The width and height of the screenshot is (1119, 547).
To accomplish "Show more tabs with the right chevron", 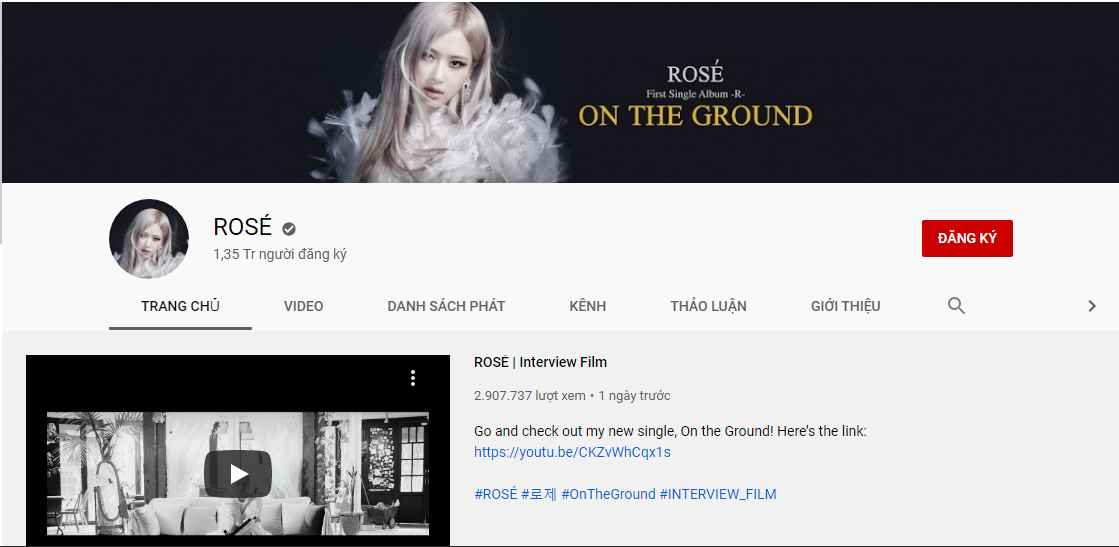I will click(x=1092, y=306).
